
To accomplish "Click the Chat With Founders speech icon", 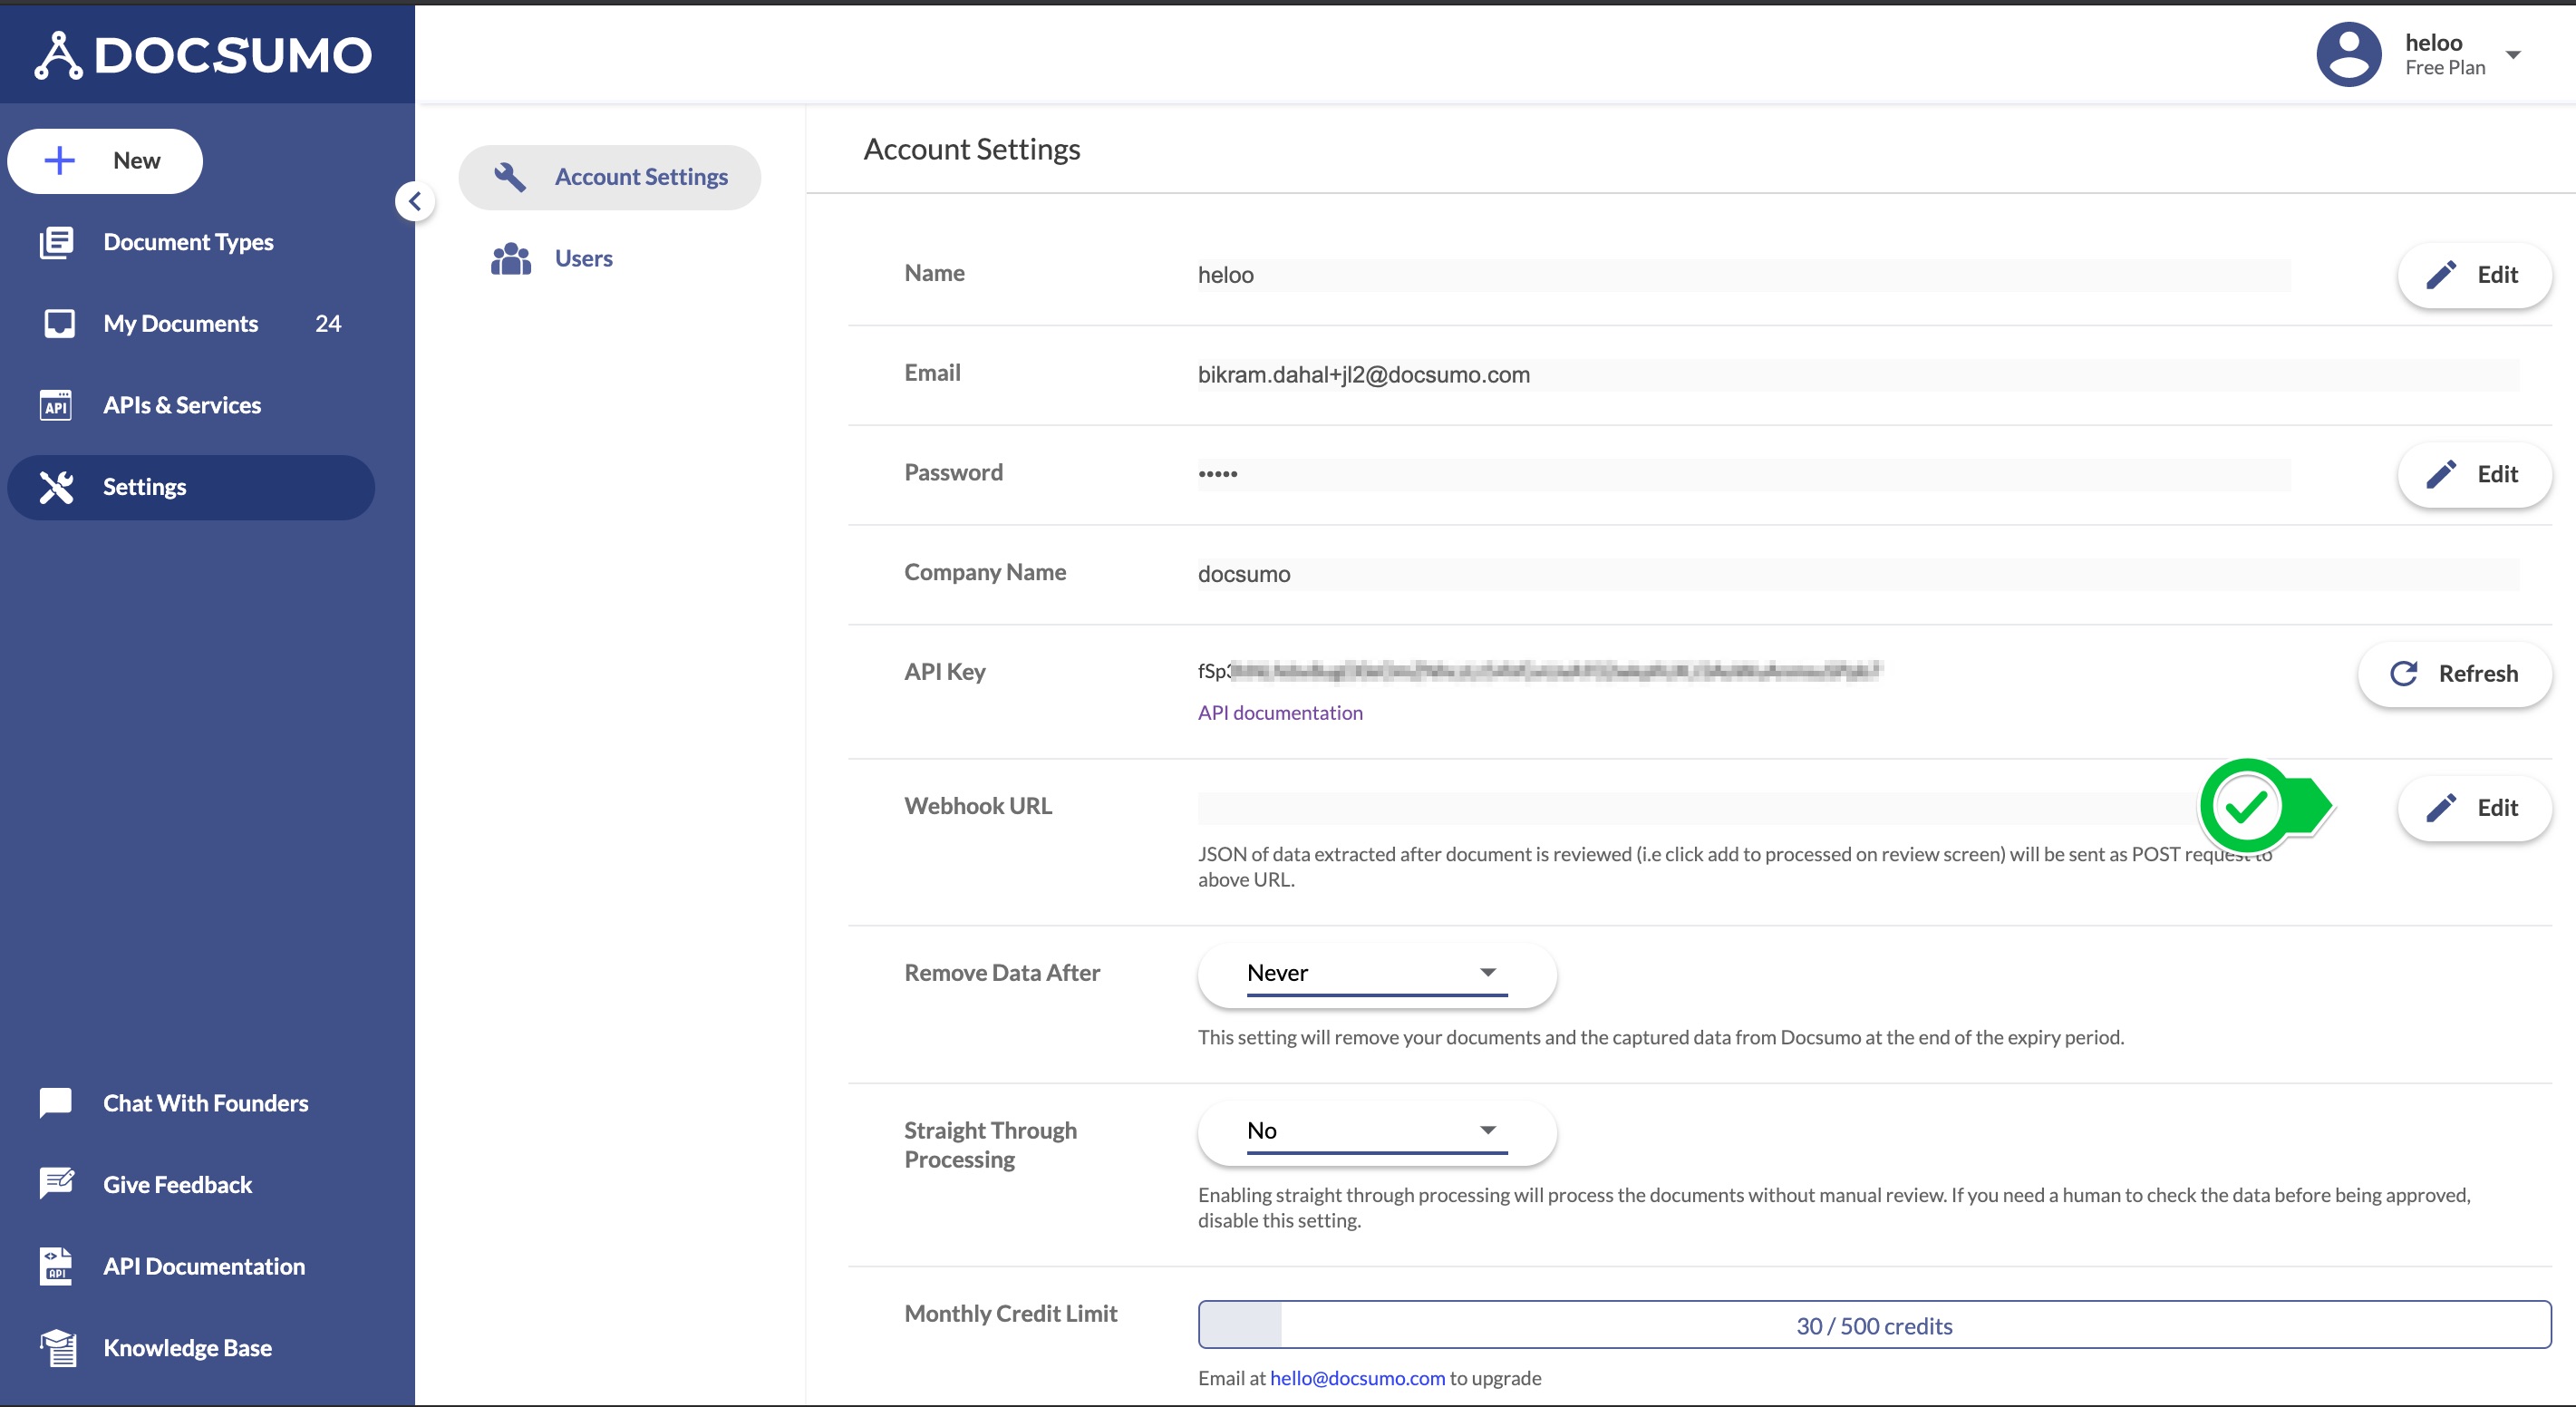I will (56, 1103).
